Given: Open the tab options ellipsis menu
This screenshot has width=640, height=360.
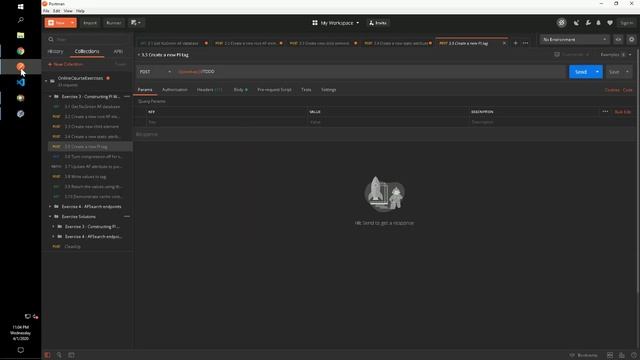Looking at the screenshot, I should coord(525,43).
